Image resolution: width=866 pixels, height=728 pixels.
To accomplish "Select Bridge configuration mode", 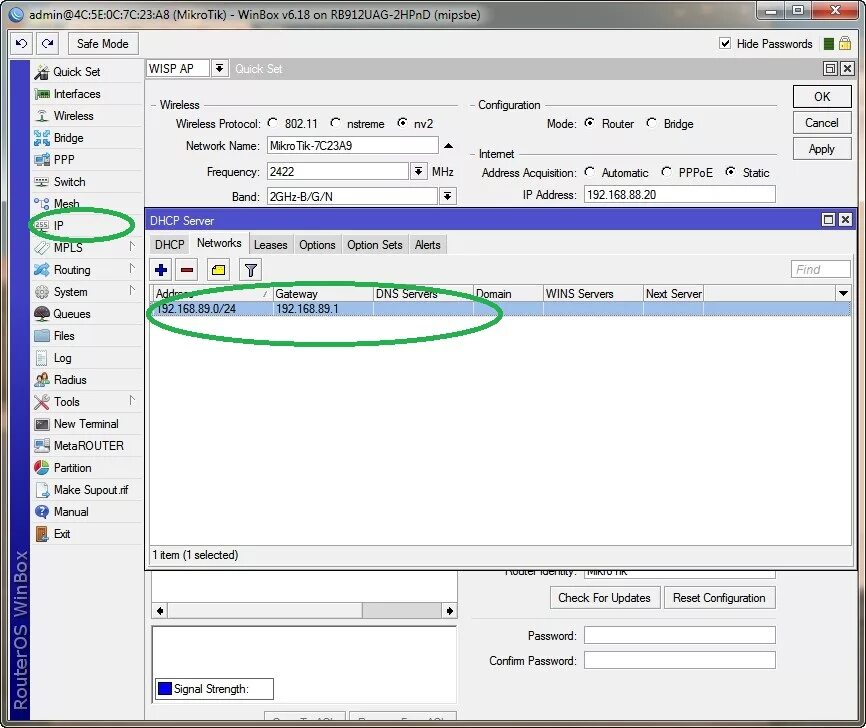I will (652, 123).
